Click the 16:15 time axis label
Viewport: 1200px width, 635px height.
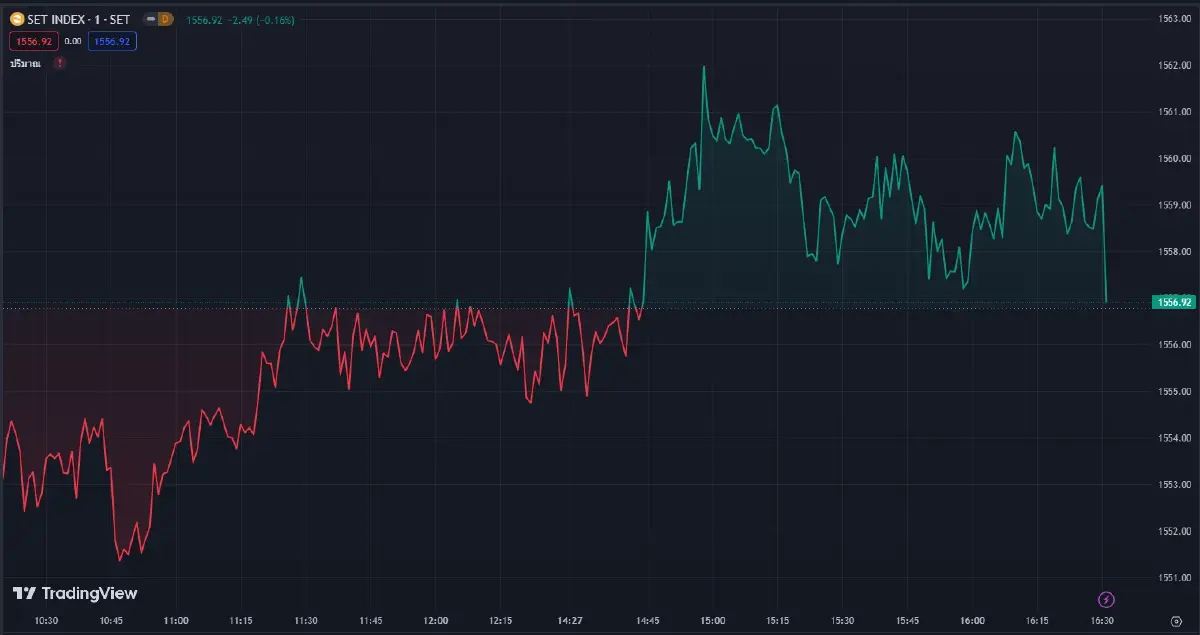1037,621
